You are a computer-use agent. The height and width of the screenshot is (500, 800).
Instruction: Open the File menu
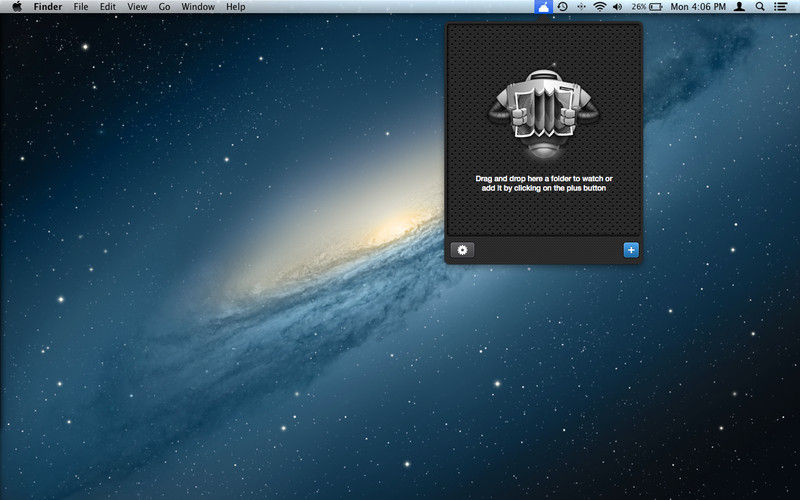[x=81, y=7]
